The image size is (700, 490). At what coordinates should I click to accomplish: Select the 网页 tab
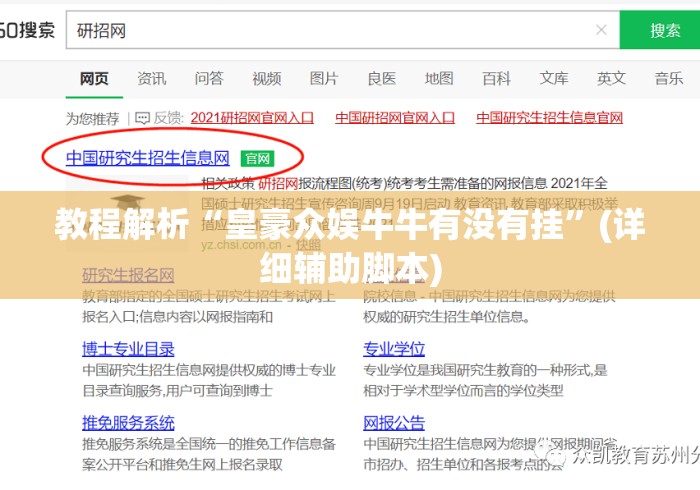click(94, 79)
